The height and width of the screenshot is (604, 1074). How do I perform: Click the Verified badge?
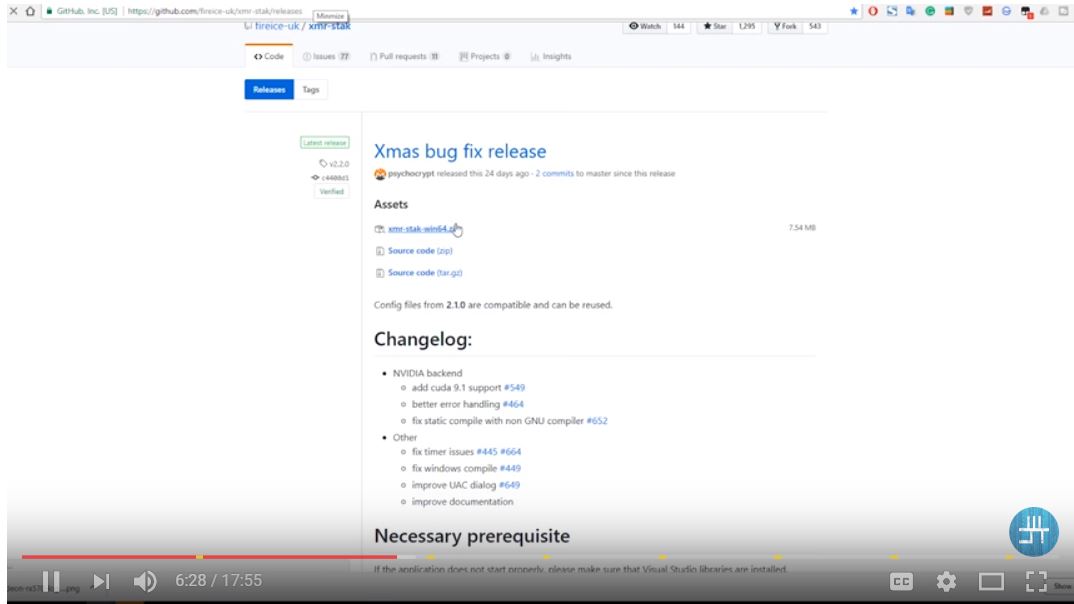(x=332, y=192)
